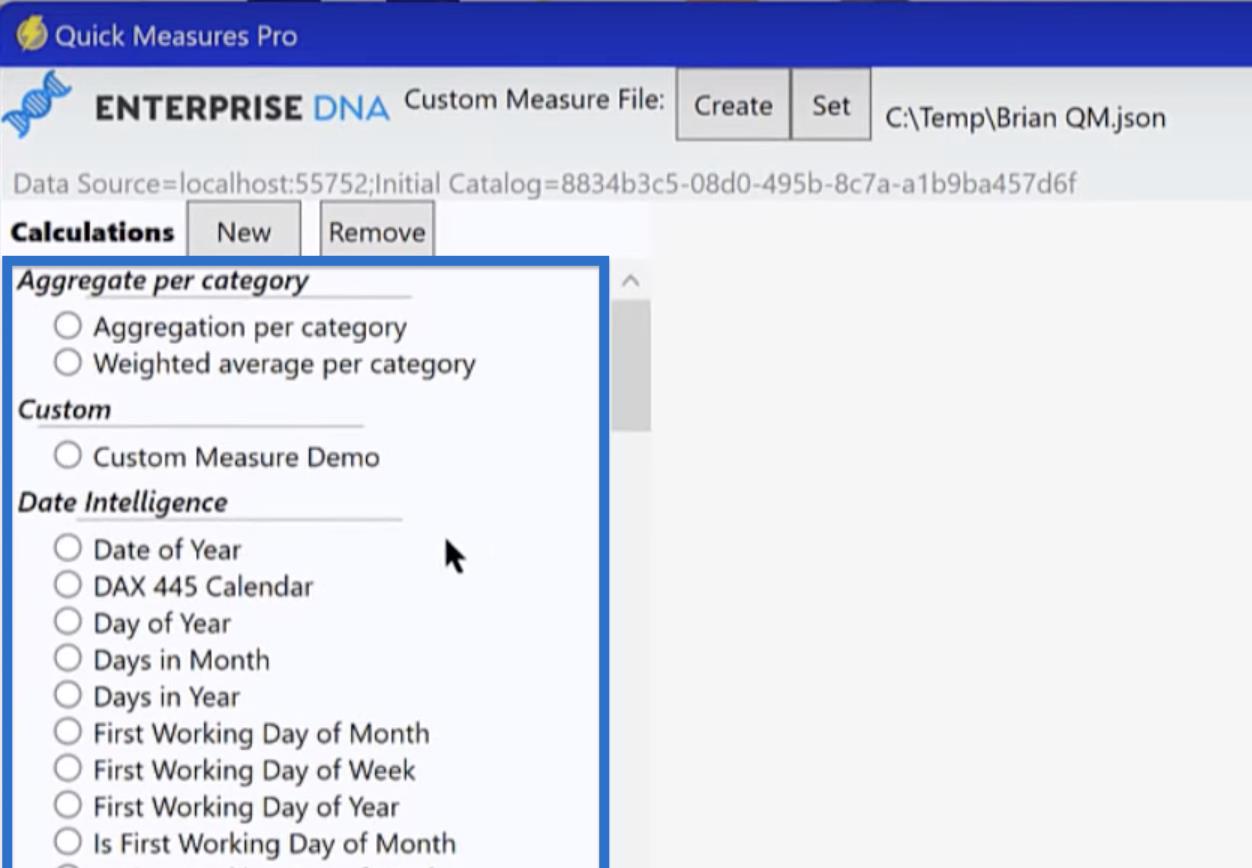Click the Enterprise DNA logo icon

coord(37,105)
